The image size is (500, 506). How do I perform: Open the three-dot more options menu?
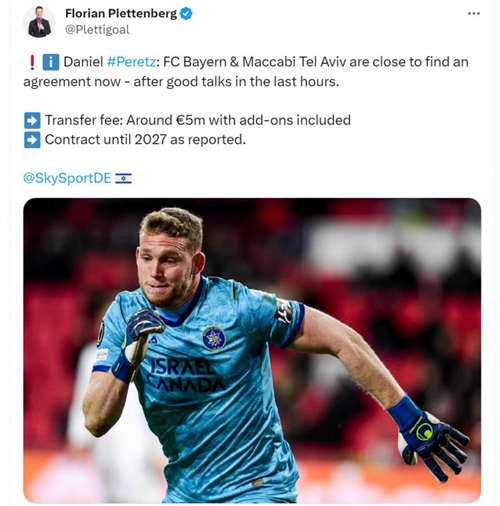coord(474,14)
